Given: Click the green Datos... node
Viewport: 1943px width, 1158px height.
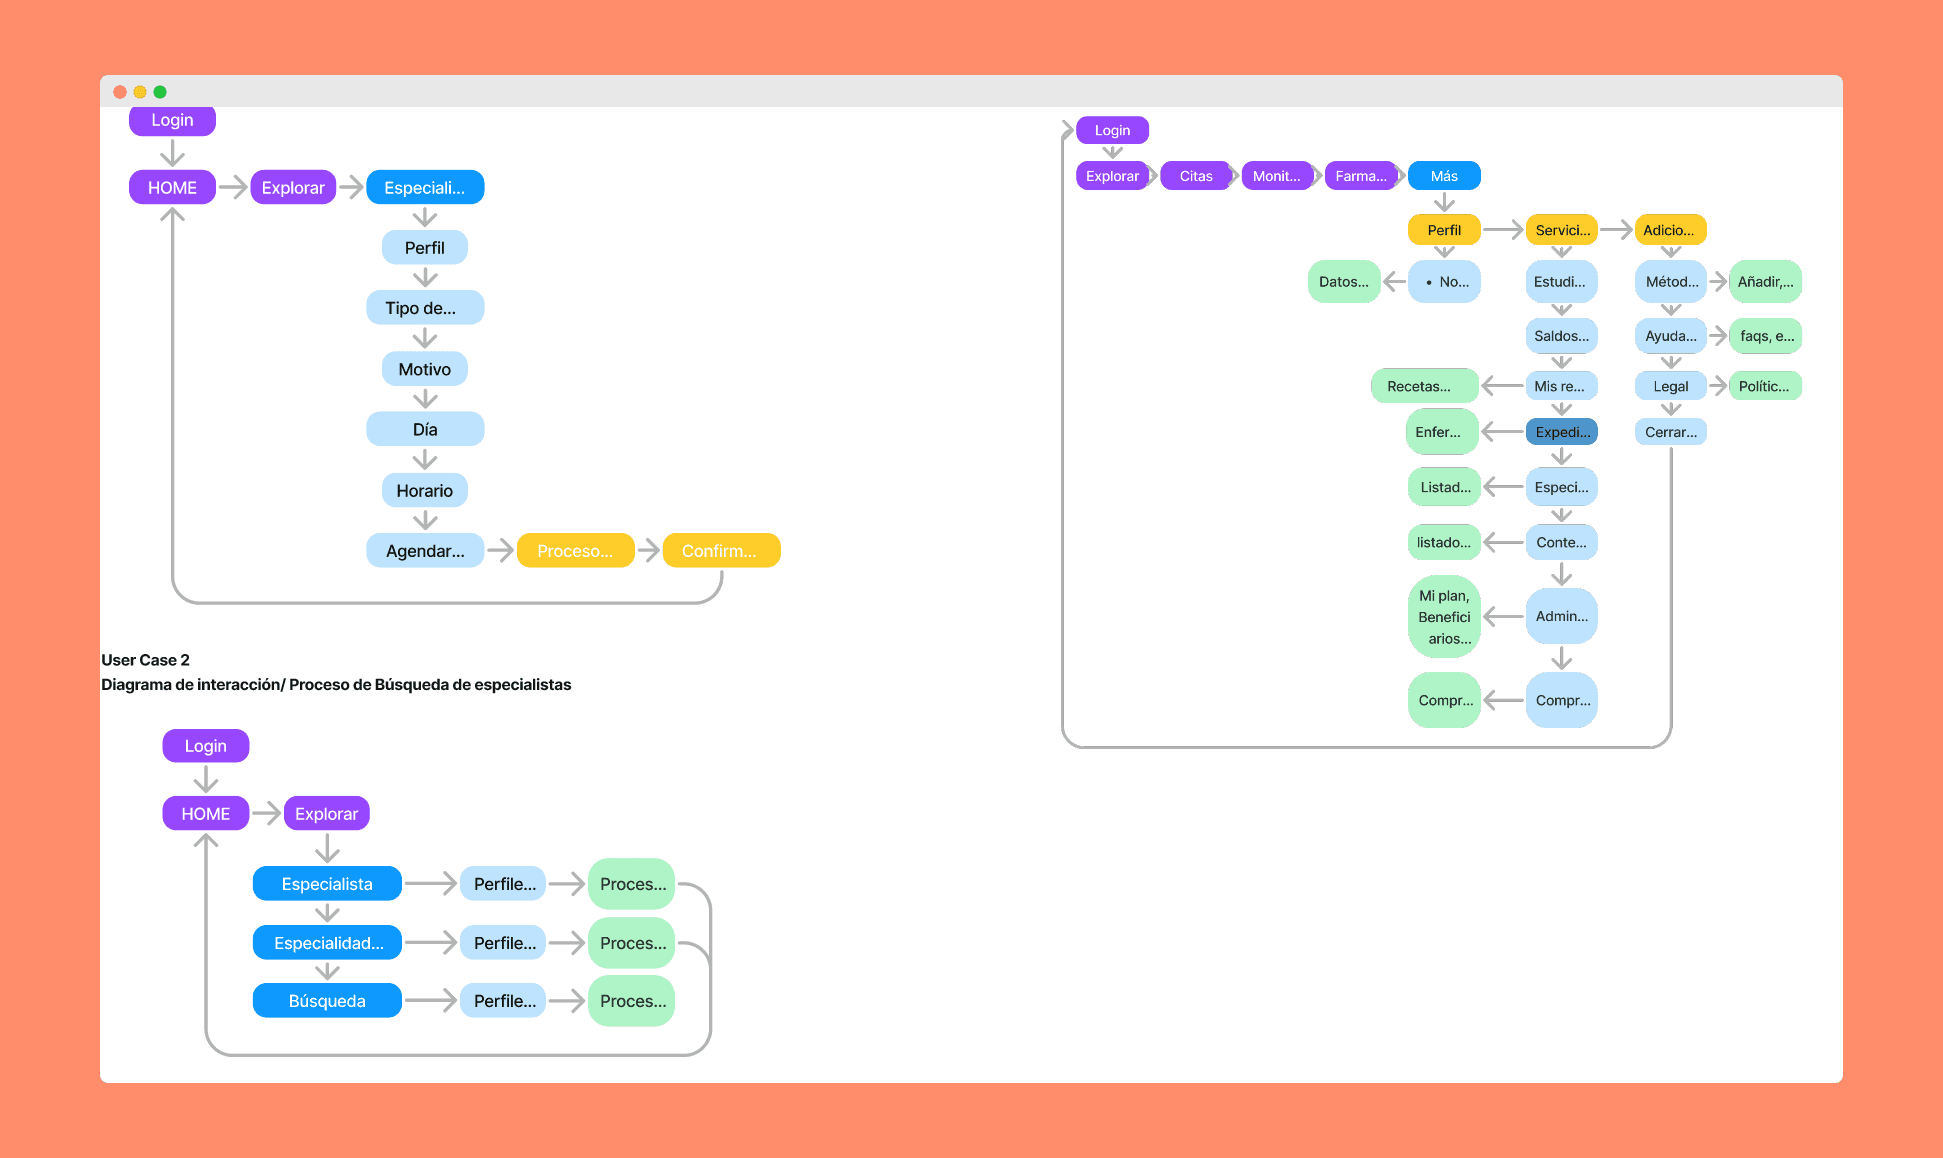Looking at the screenshot, I should tap(1343, 282).
